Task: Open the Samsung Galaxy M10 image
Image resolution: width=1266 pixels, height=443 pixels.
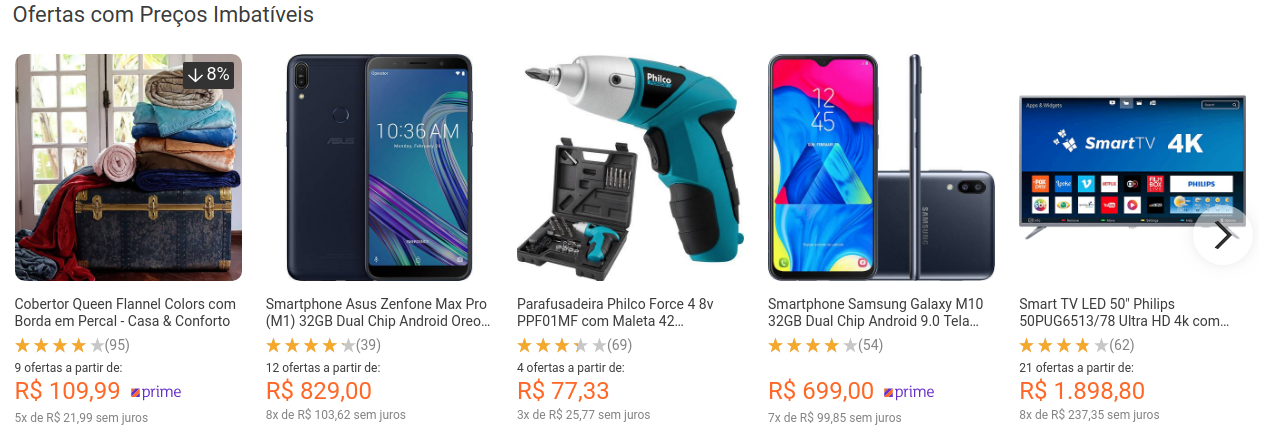Action: (x=881, y=167)
